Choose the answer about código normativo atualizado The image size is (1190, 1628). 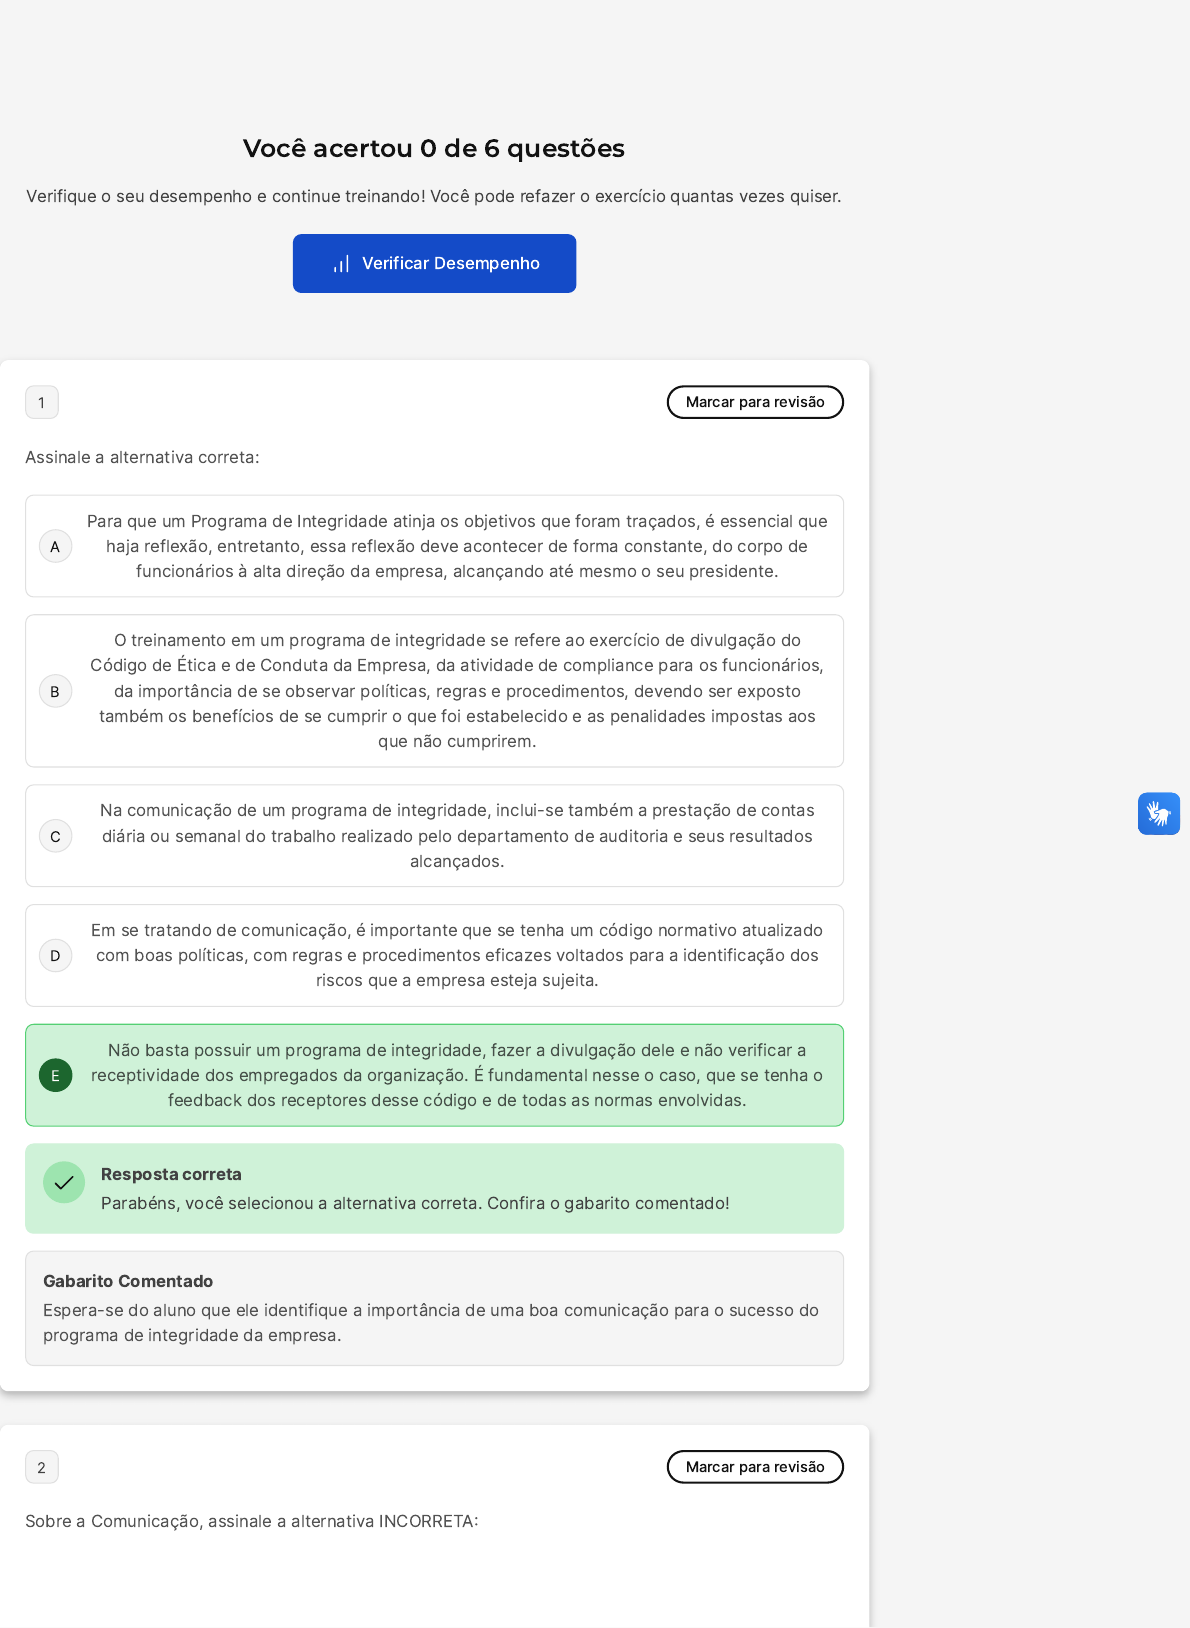pyautogui.click(x=456, y=955)
